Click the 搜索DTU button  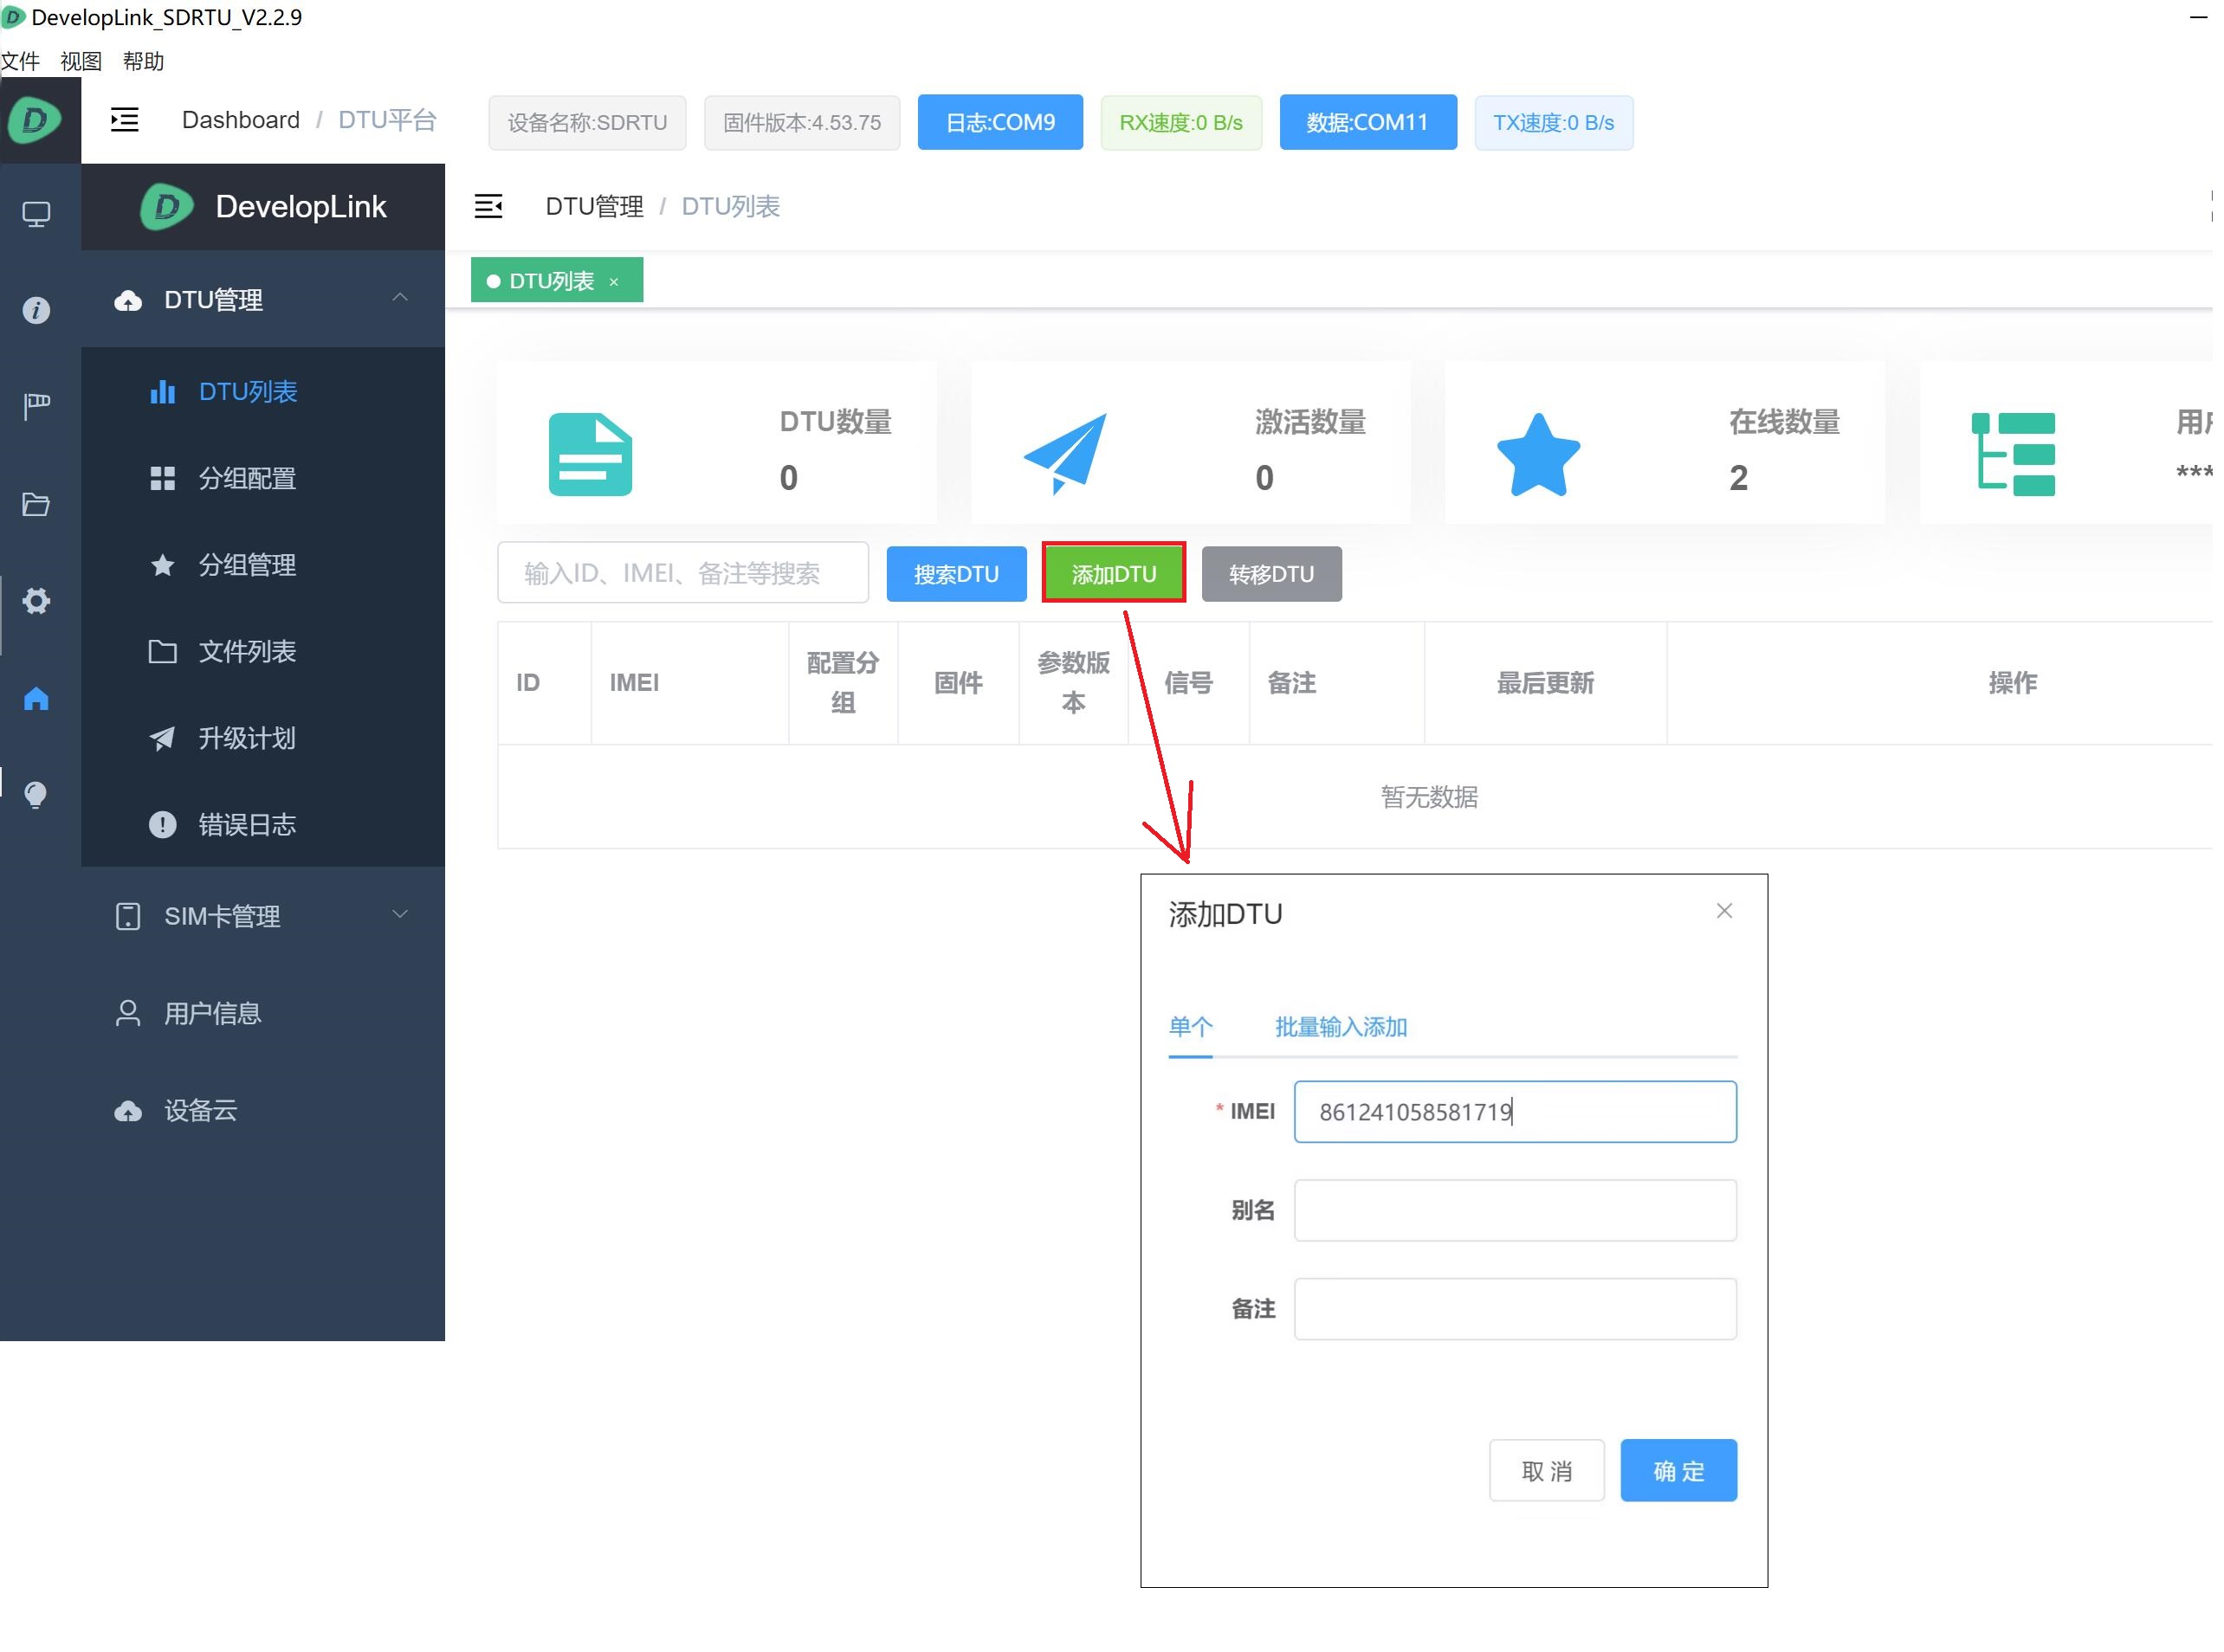[956, 575]
